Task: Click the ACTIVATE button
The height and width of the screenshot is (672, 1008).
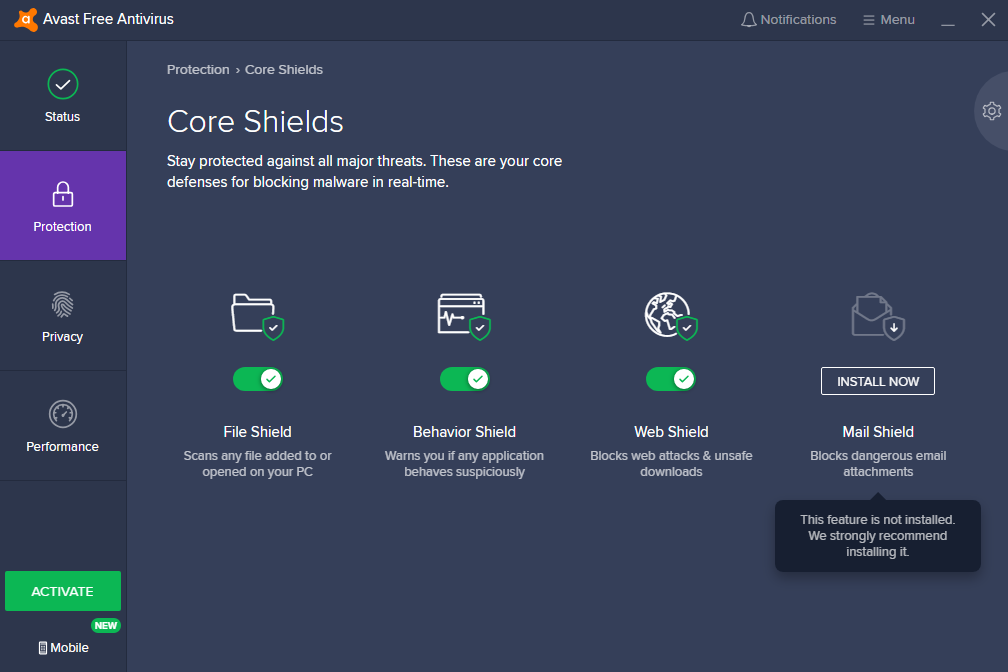Action: point(63,591)
